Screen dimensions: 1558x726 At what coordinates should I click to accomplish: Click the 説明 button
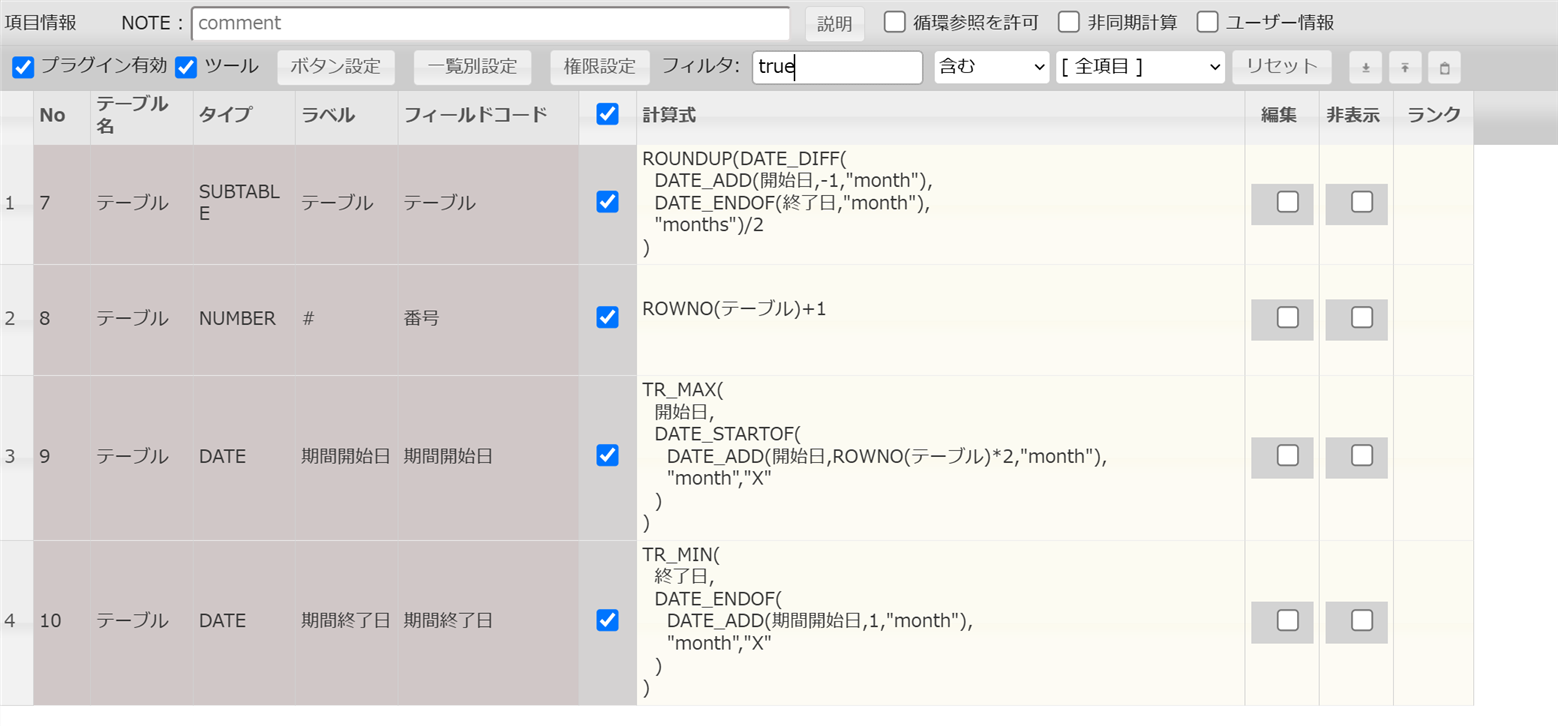(835, 24)
